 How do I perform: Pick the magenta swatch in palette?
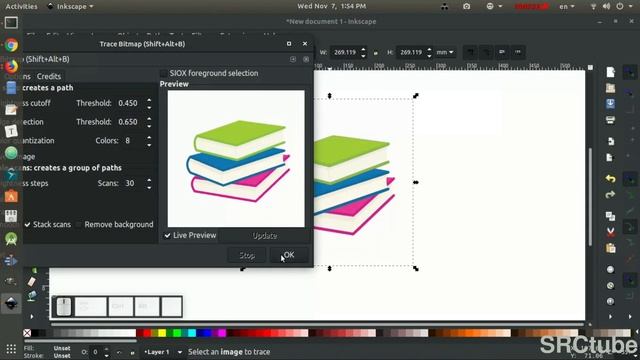pos(222,333)
